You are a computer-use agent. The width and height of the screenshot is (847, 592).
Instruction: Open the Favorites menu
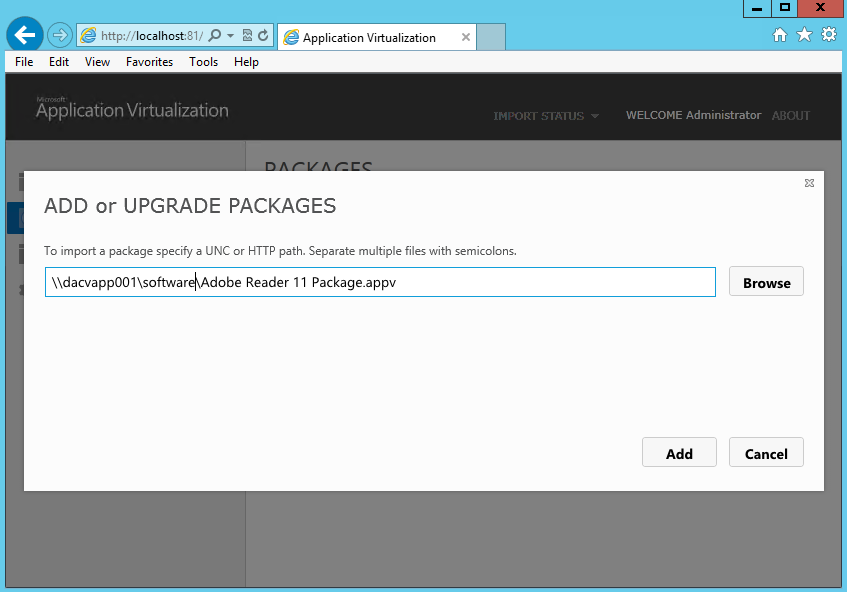pos(150,62)
